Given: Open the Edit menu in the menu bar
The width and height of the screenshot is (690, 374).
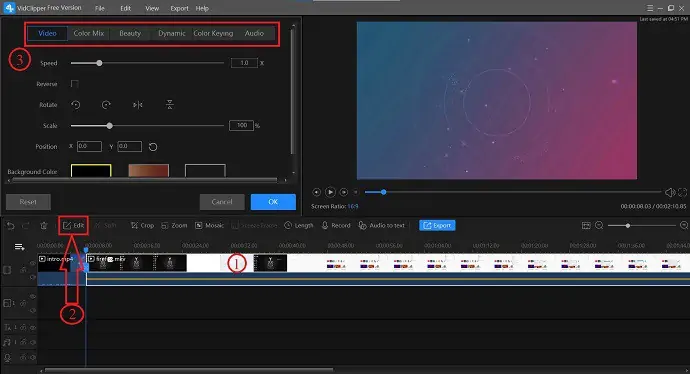Looking at the screenshot, I should click(125, 8).
